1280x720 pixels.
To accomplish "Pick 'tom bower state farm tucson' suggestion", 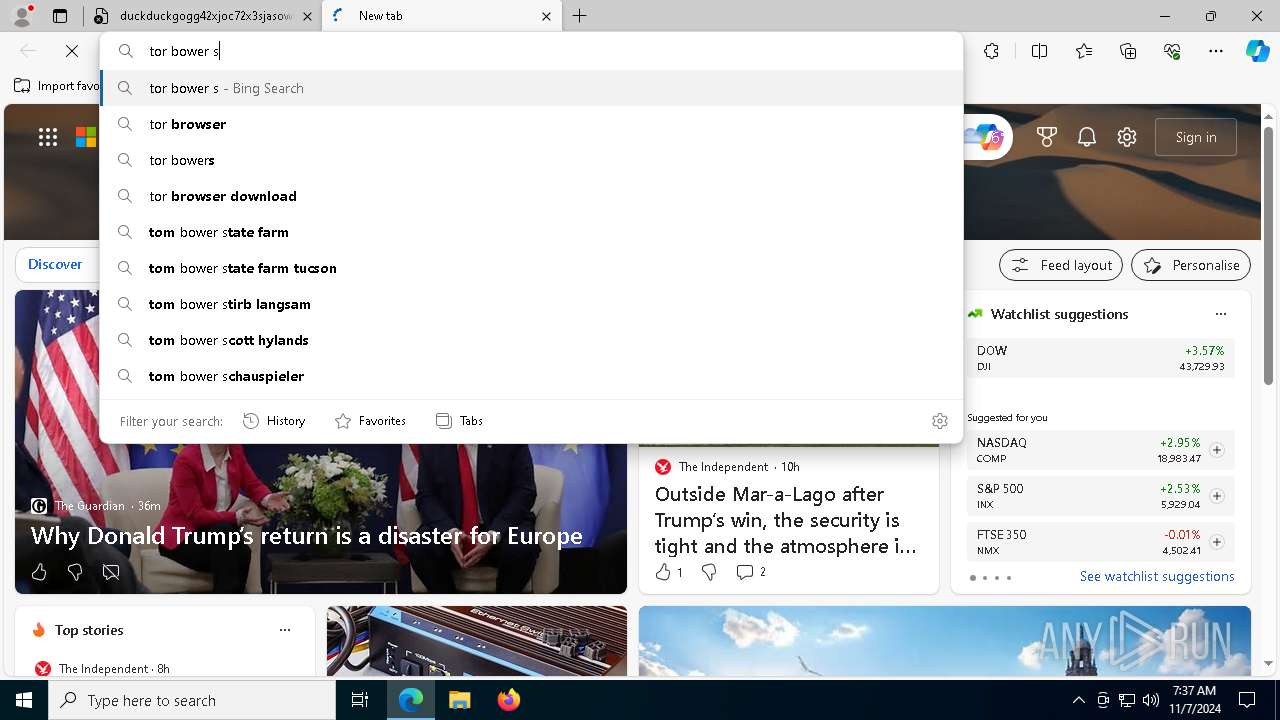I will click(x=531, y=268).
